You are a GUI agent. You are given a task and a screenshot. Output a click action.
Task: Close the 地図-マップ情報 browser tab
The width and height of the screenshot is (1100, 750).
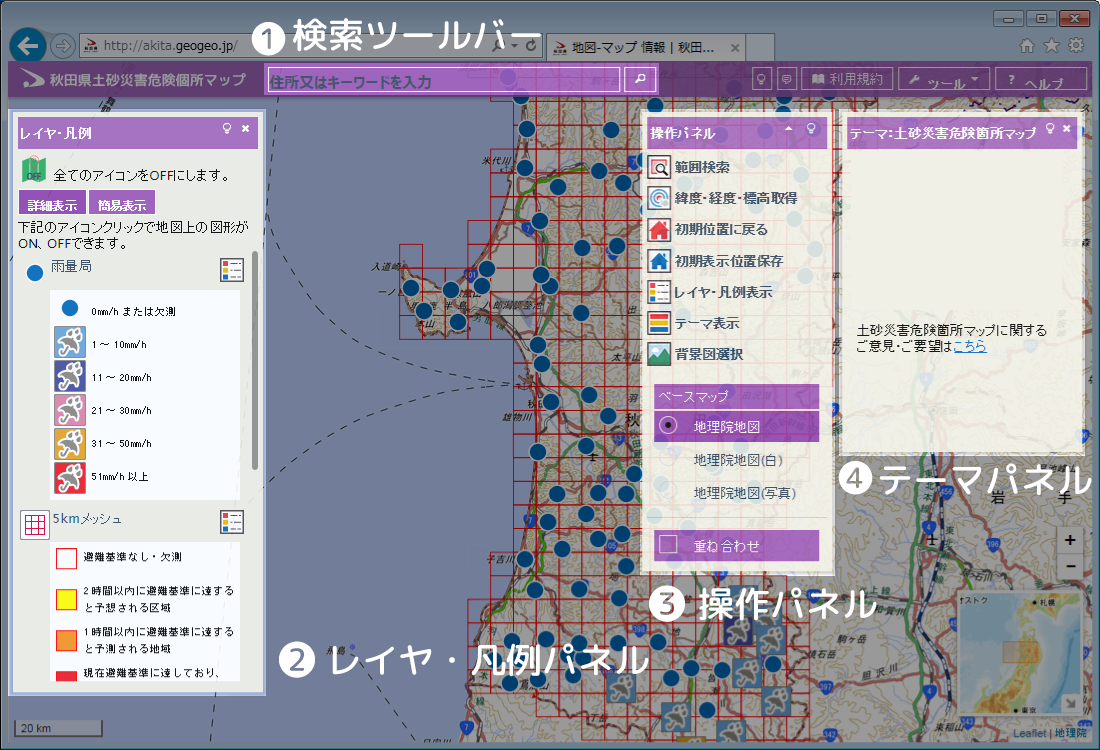[x=735, y=48]
